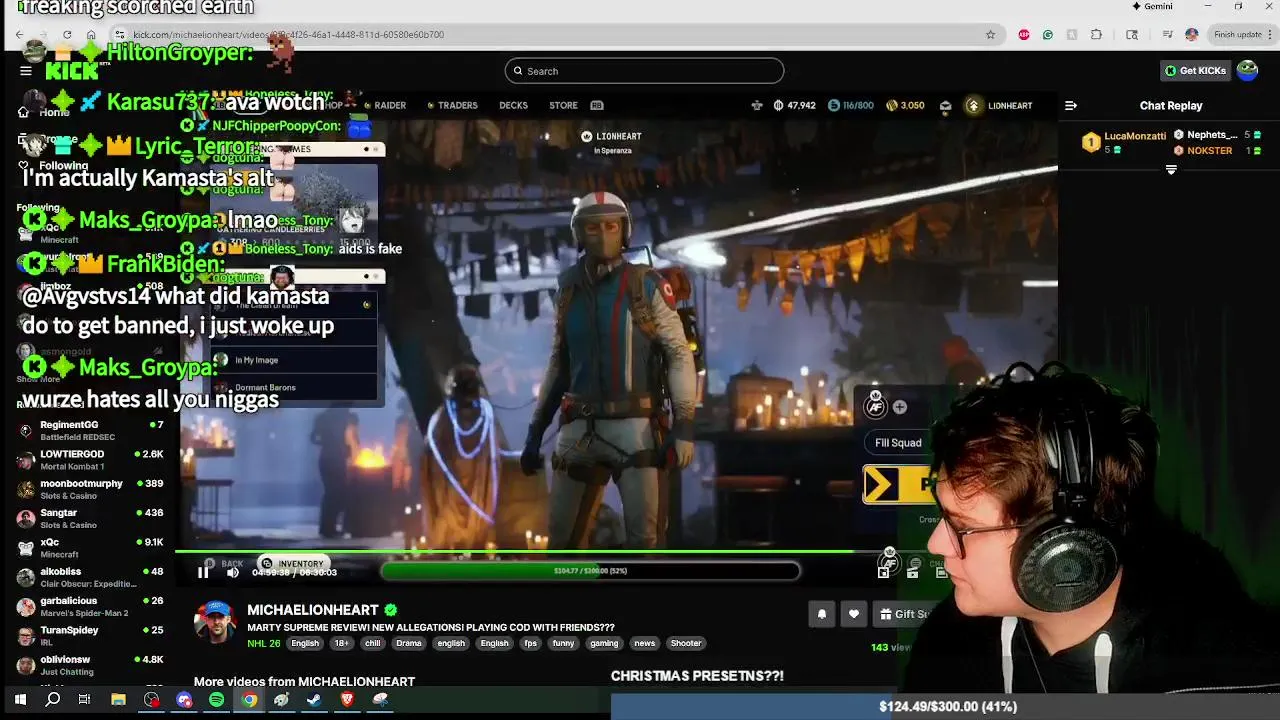Open aikobliss channel in sidebar

coord(90,577)
